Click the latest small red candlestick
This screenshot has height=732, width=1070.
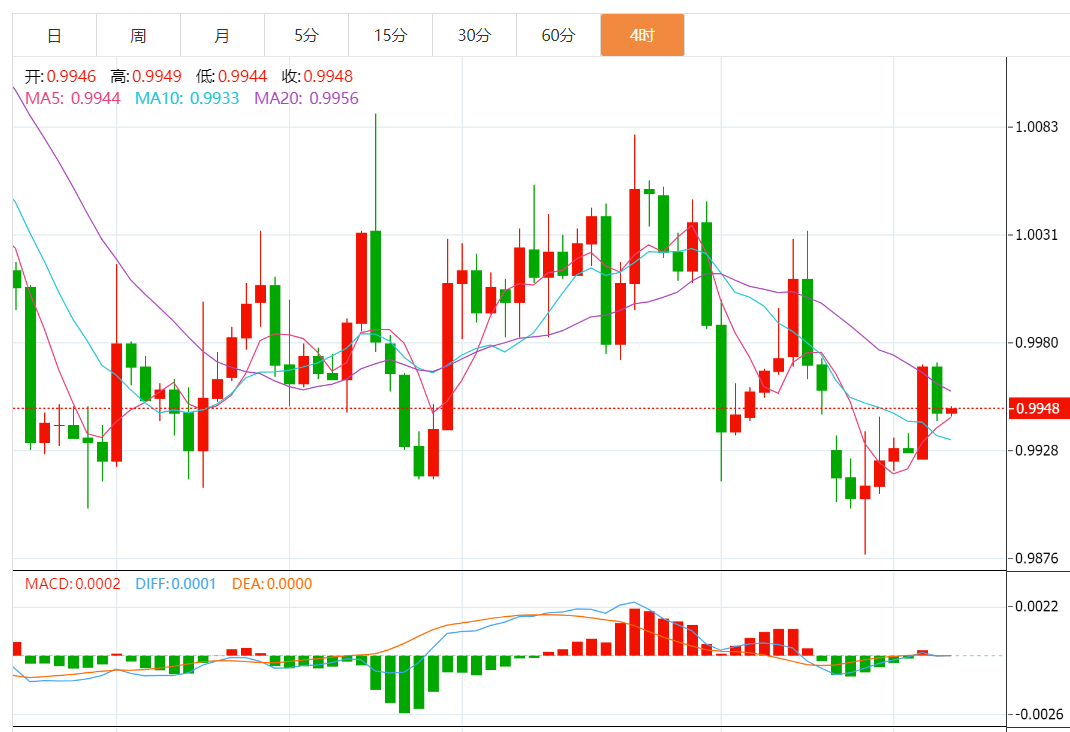click(x=951, y=411)
